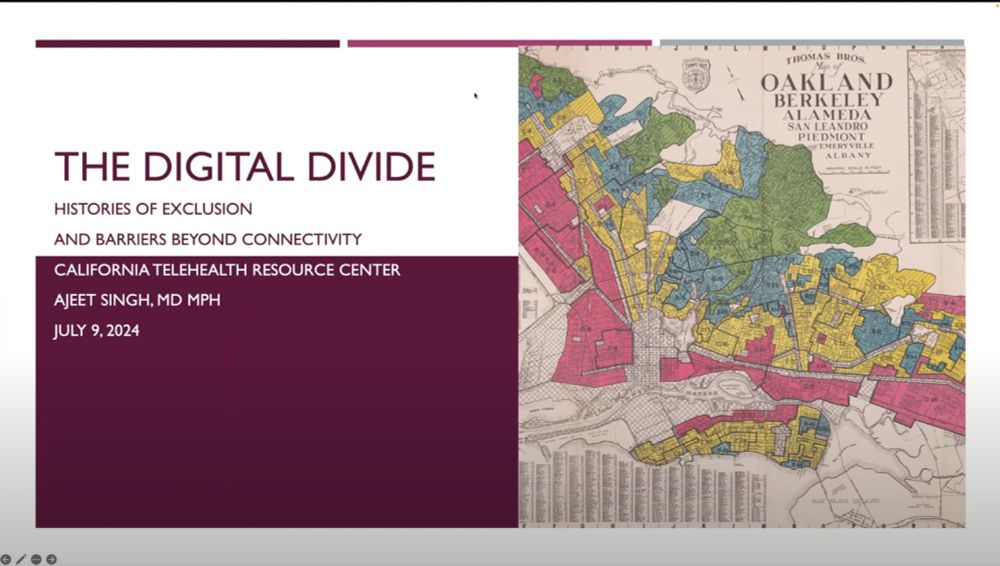Click the date 'JULY 9, 2024'
Image resolution: width=1000 pixels, height=566 pixels.
[96, 331]
